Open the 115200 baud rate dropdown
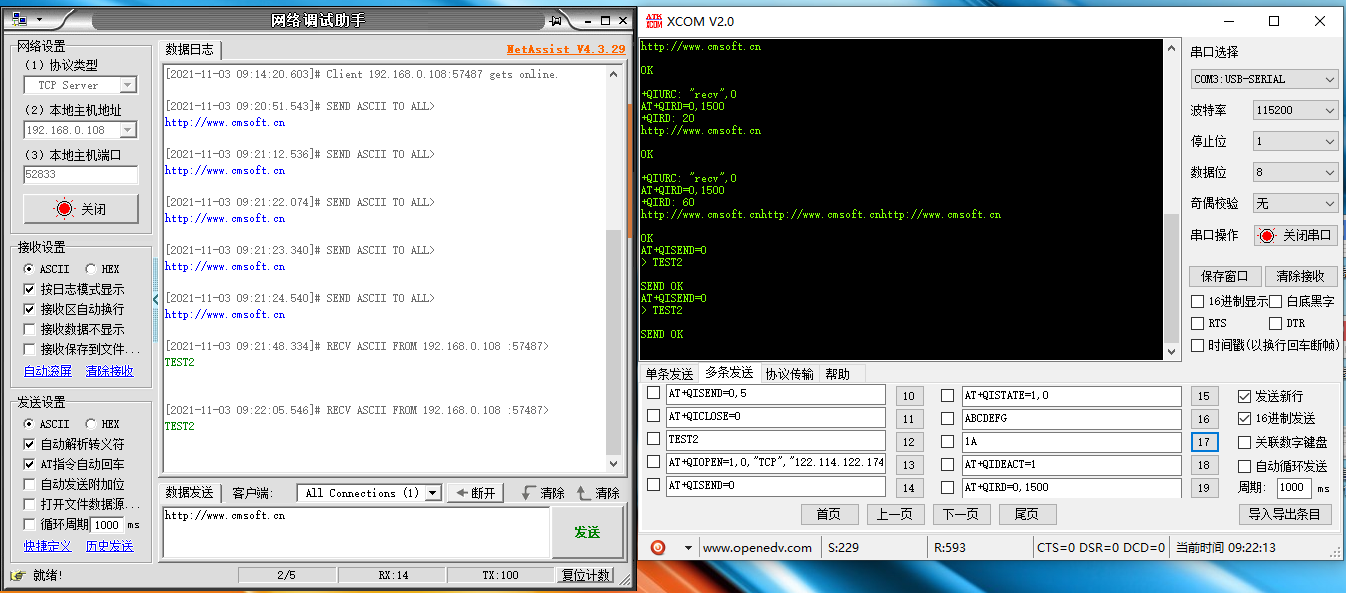Viewport: 1346px width, 593px height. click(1330, 110)
